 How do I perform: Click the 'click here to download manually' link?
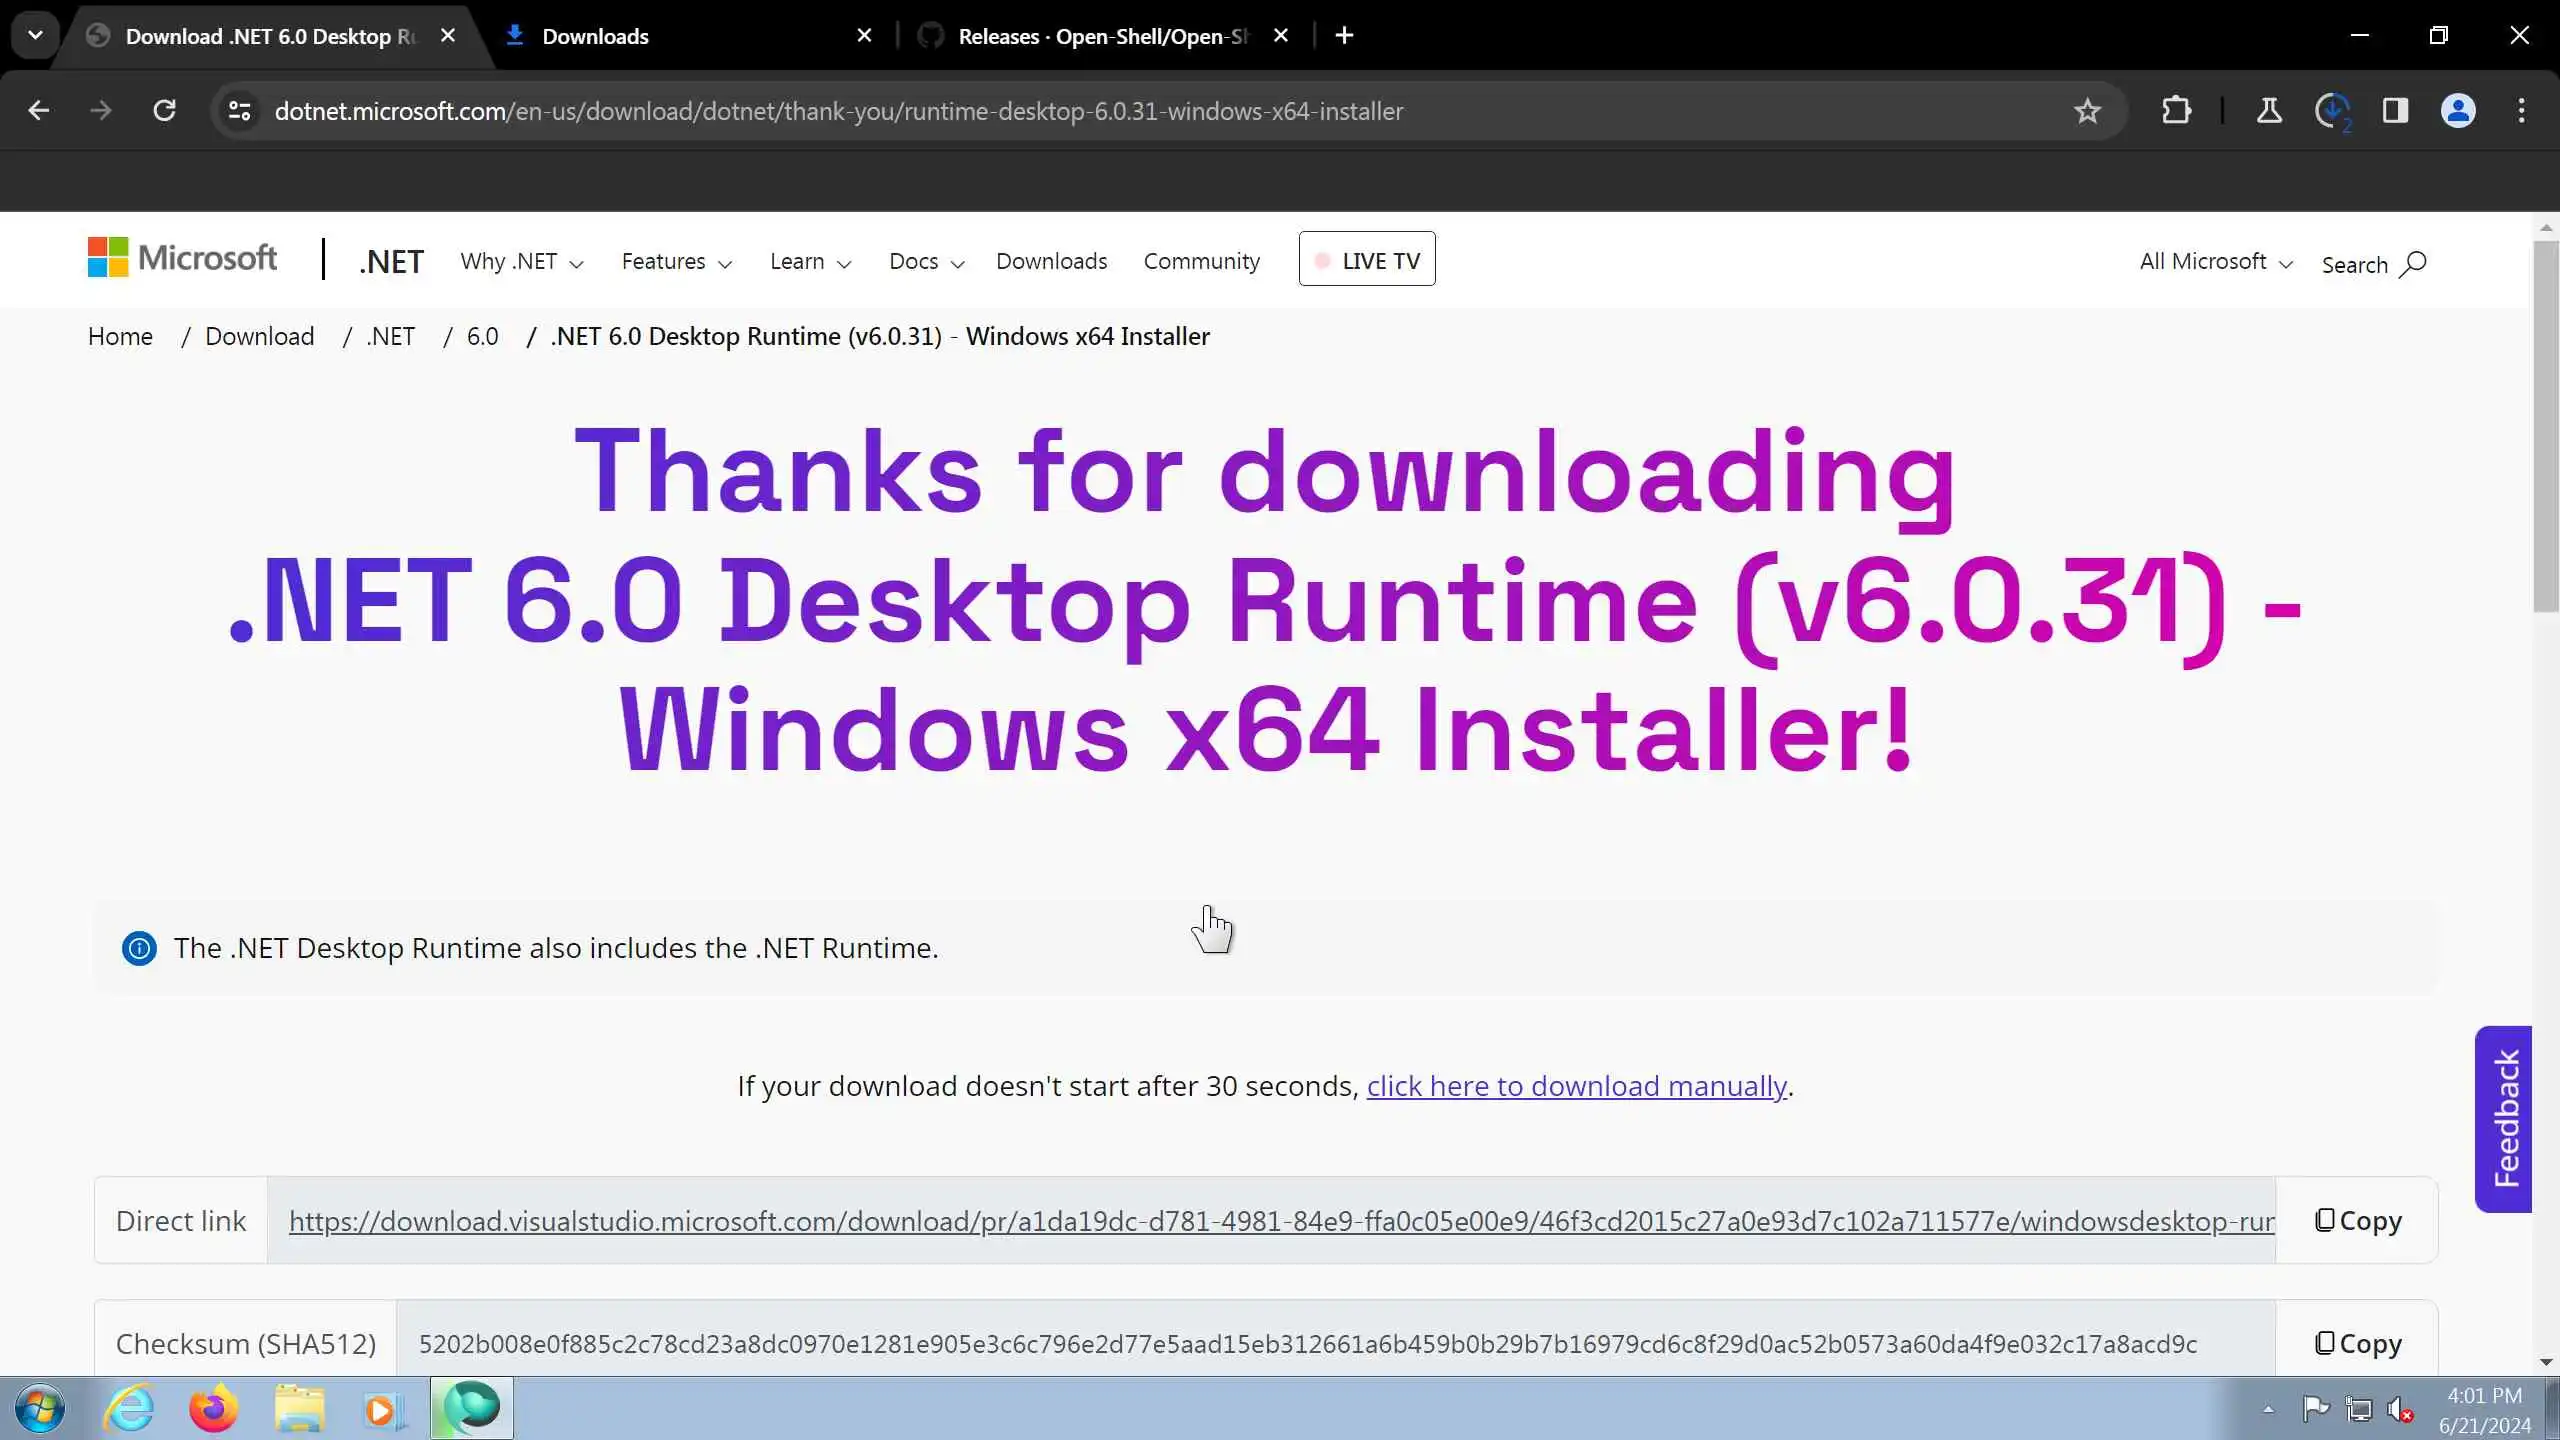tap(1576, 1086)
